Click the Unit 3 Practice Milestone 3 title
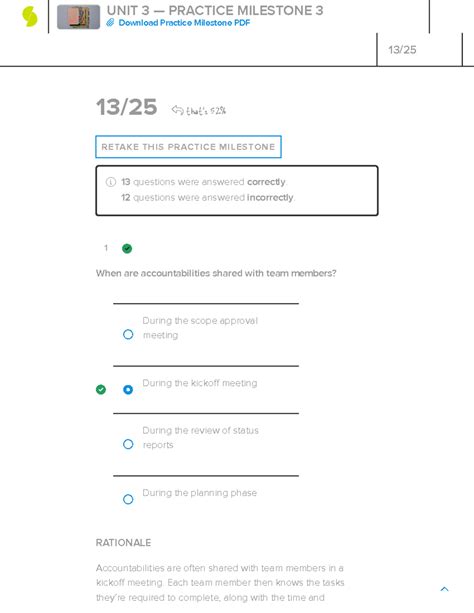 pyautogui.click(x=215, y=10)
